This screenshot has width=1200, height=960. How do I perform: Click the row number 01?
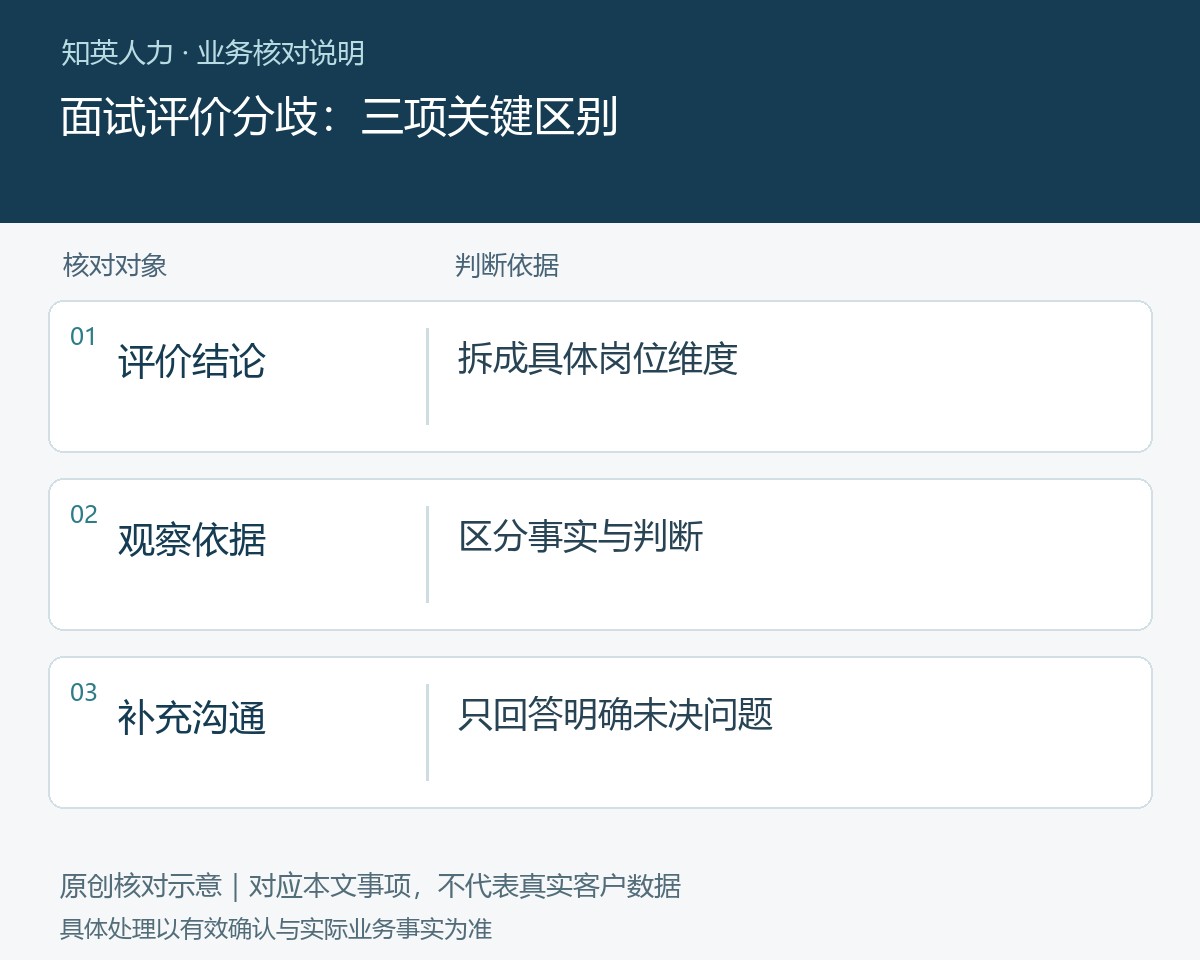tap(83, 337)
